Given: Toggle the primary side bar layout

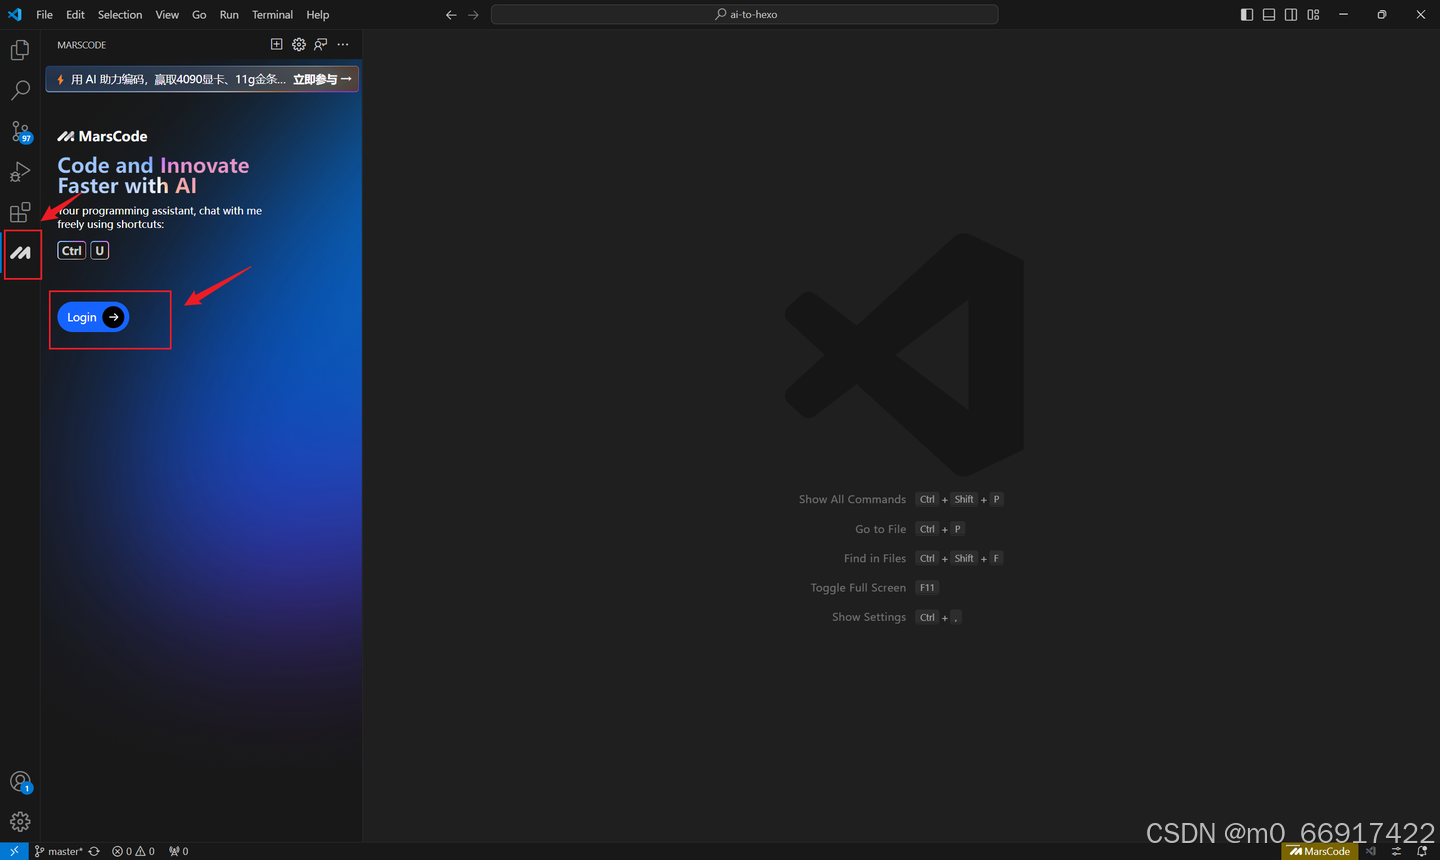Looking at the screenshot, I should click(x=1247, y=14).
